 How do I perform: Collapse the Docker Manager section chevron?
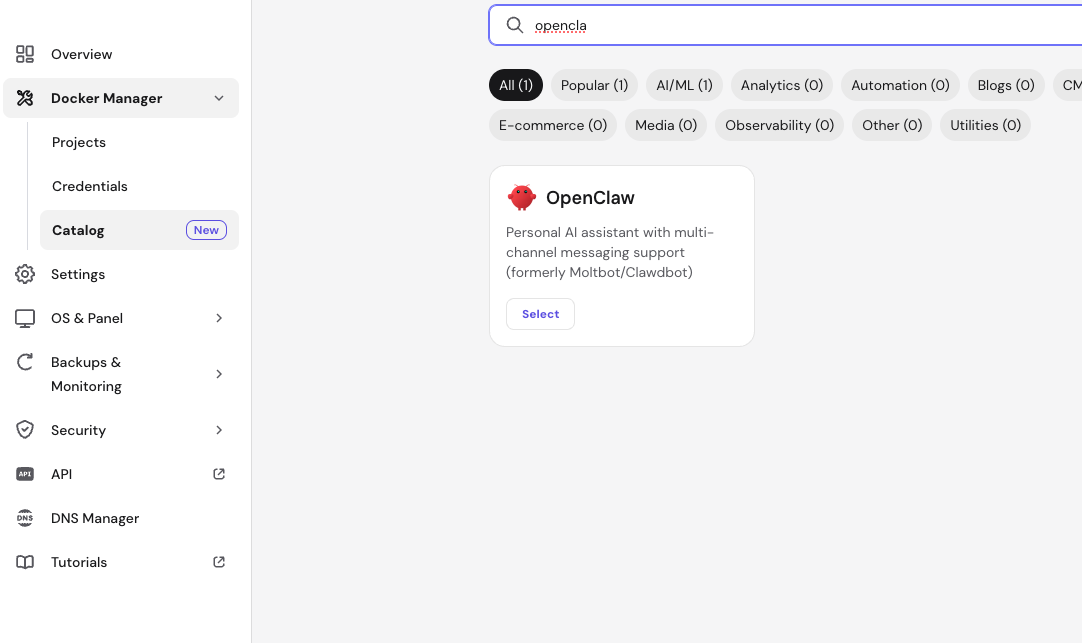(219, 98)
